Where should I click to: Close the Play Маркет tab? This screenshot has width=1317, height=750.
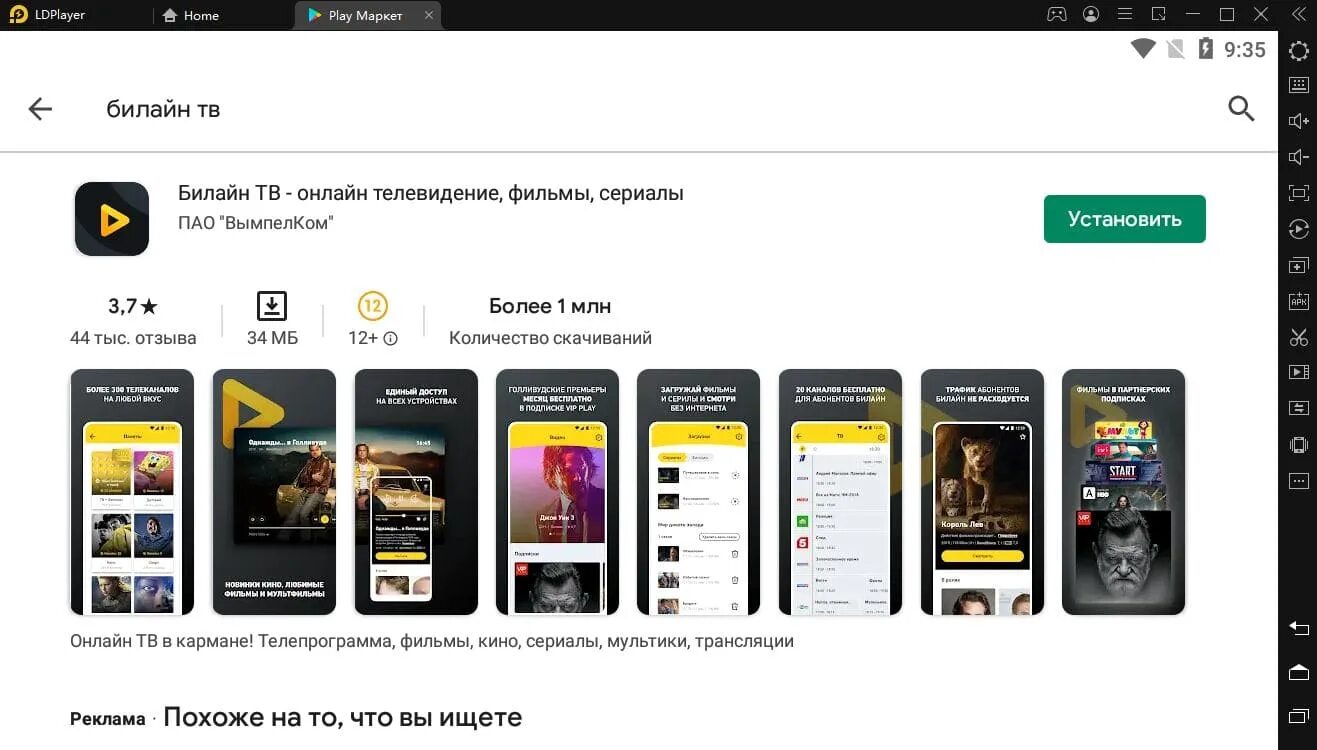(x=429, y=15)
